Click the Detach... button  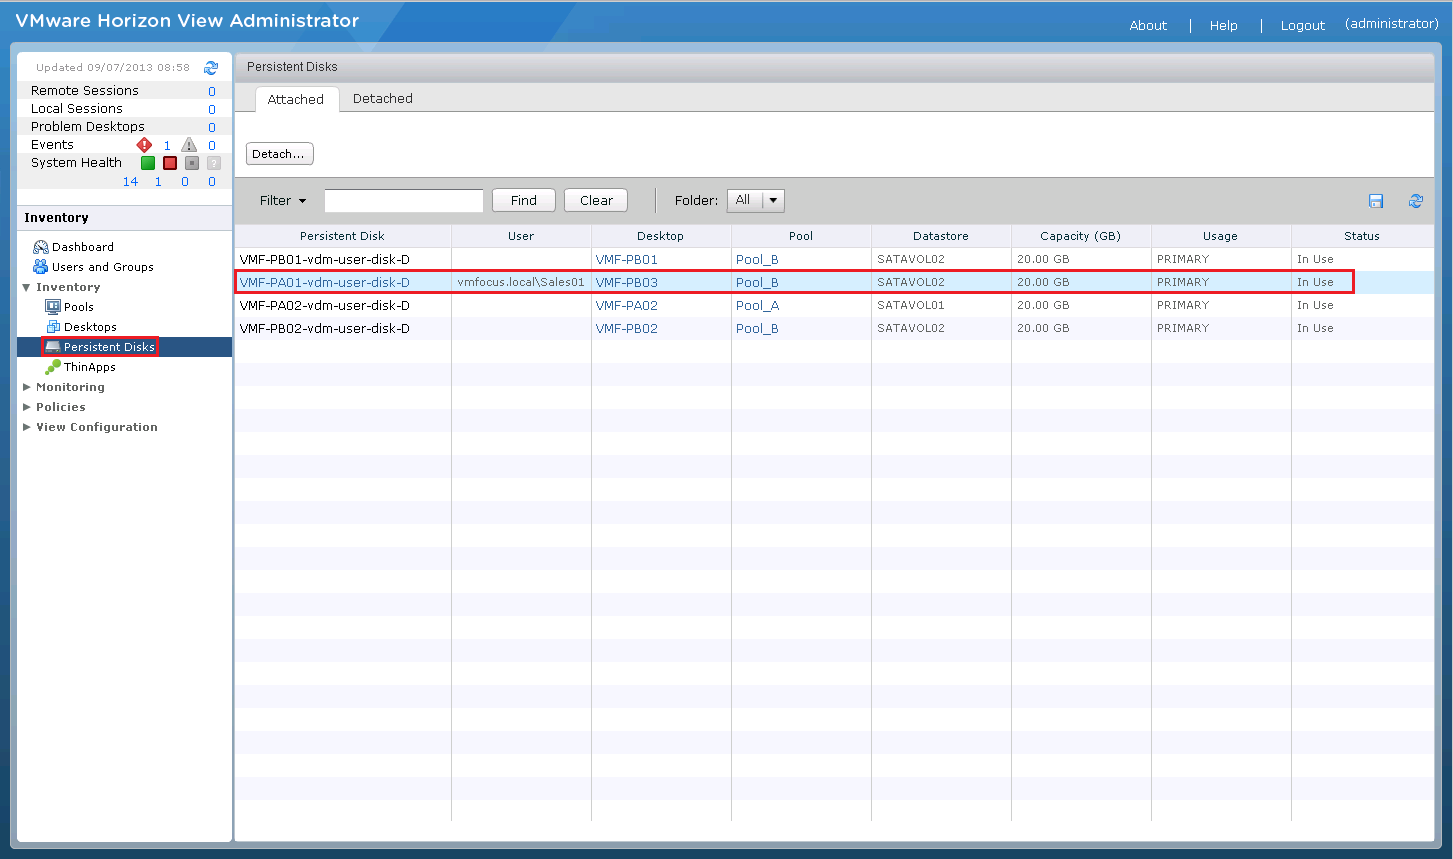pos(279,154)
